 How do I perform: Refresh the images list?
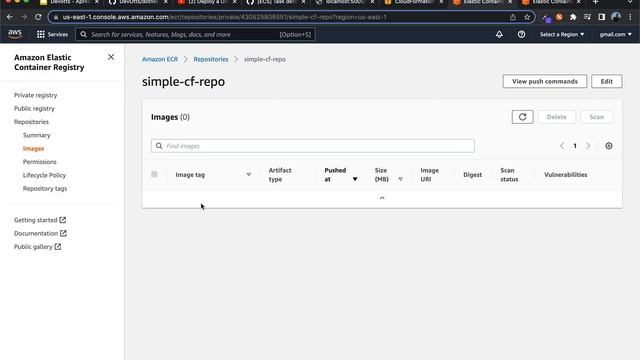522,117
